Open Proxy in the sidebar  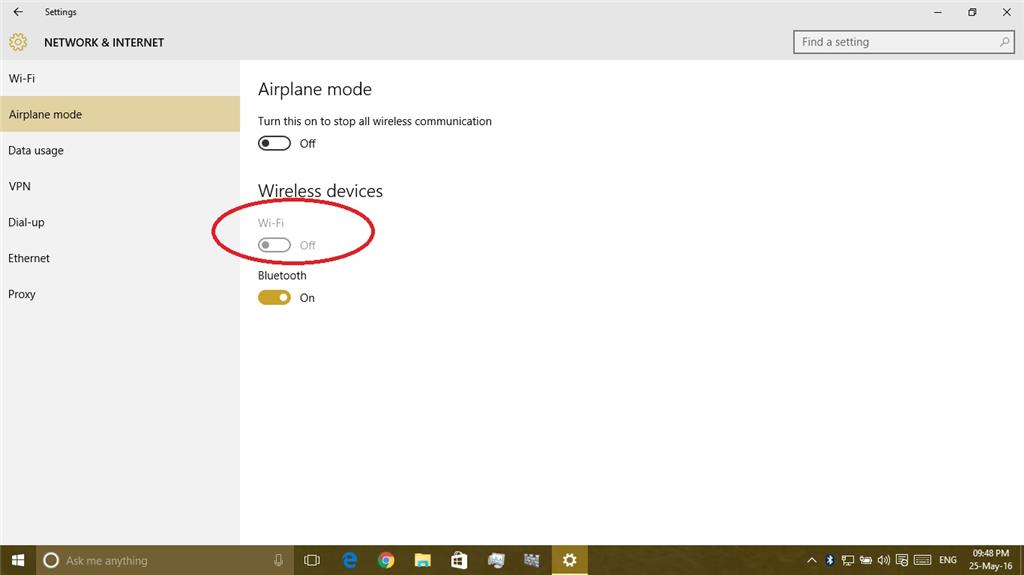pyautogui.click(x=120, y=294)
